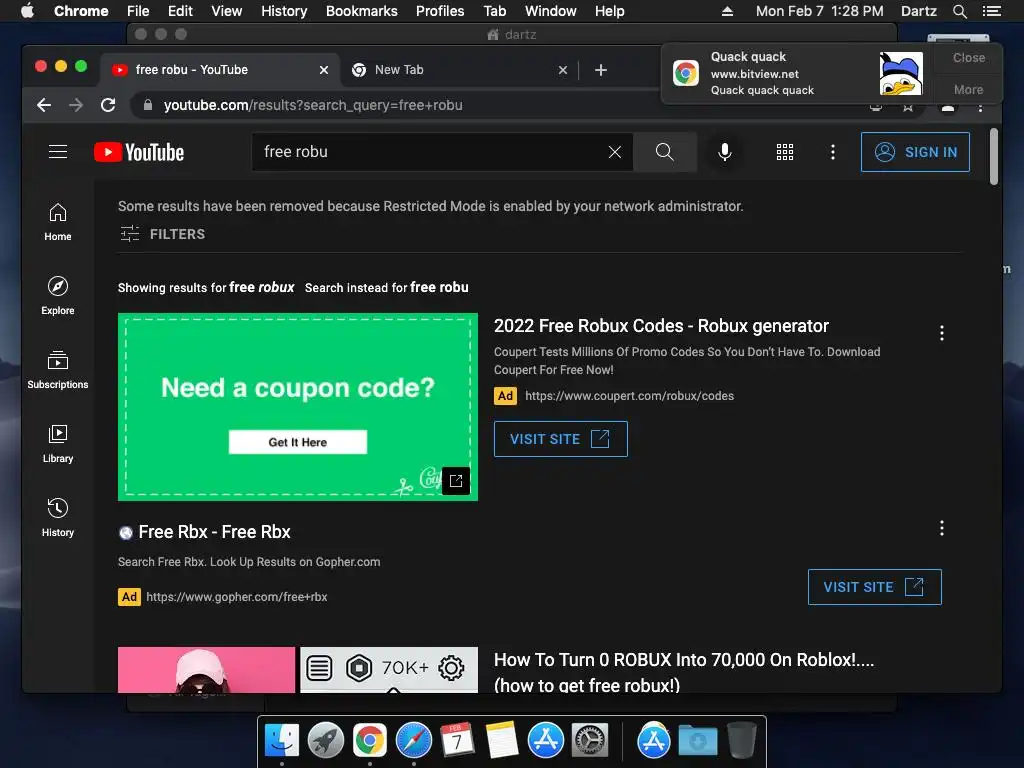Screen dimensions: 1024x768
Task: Click VISIT SITE for the coupert.com ad
Action: point(560,439)
